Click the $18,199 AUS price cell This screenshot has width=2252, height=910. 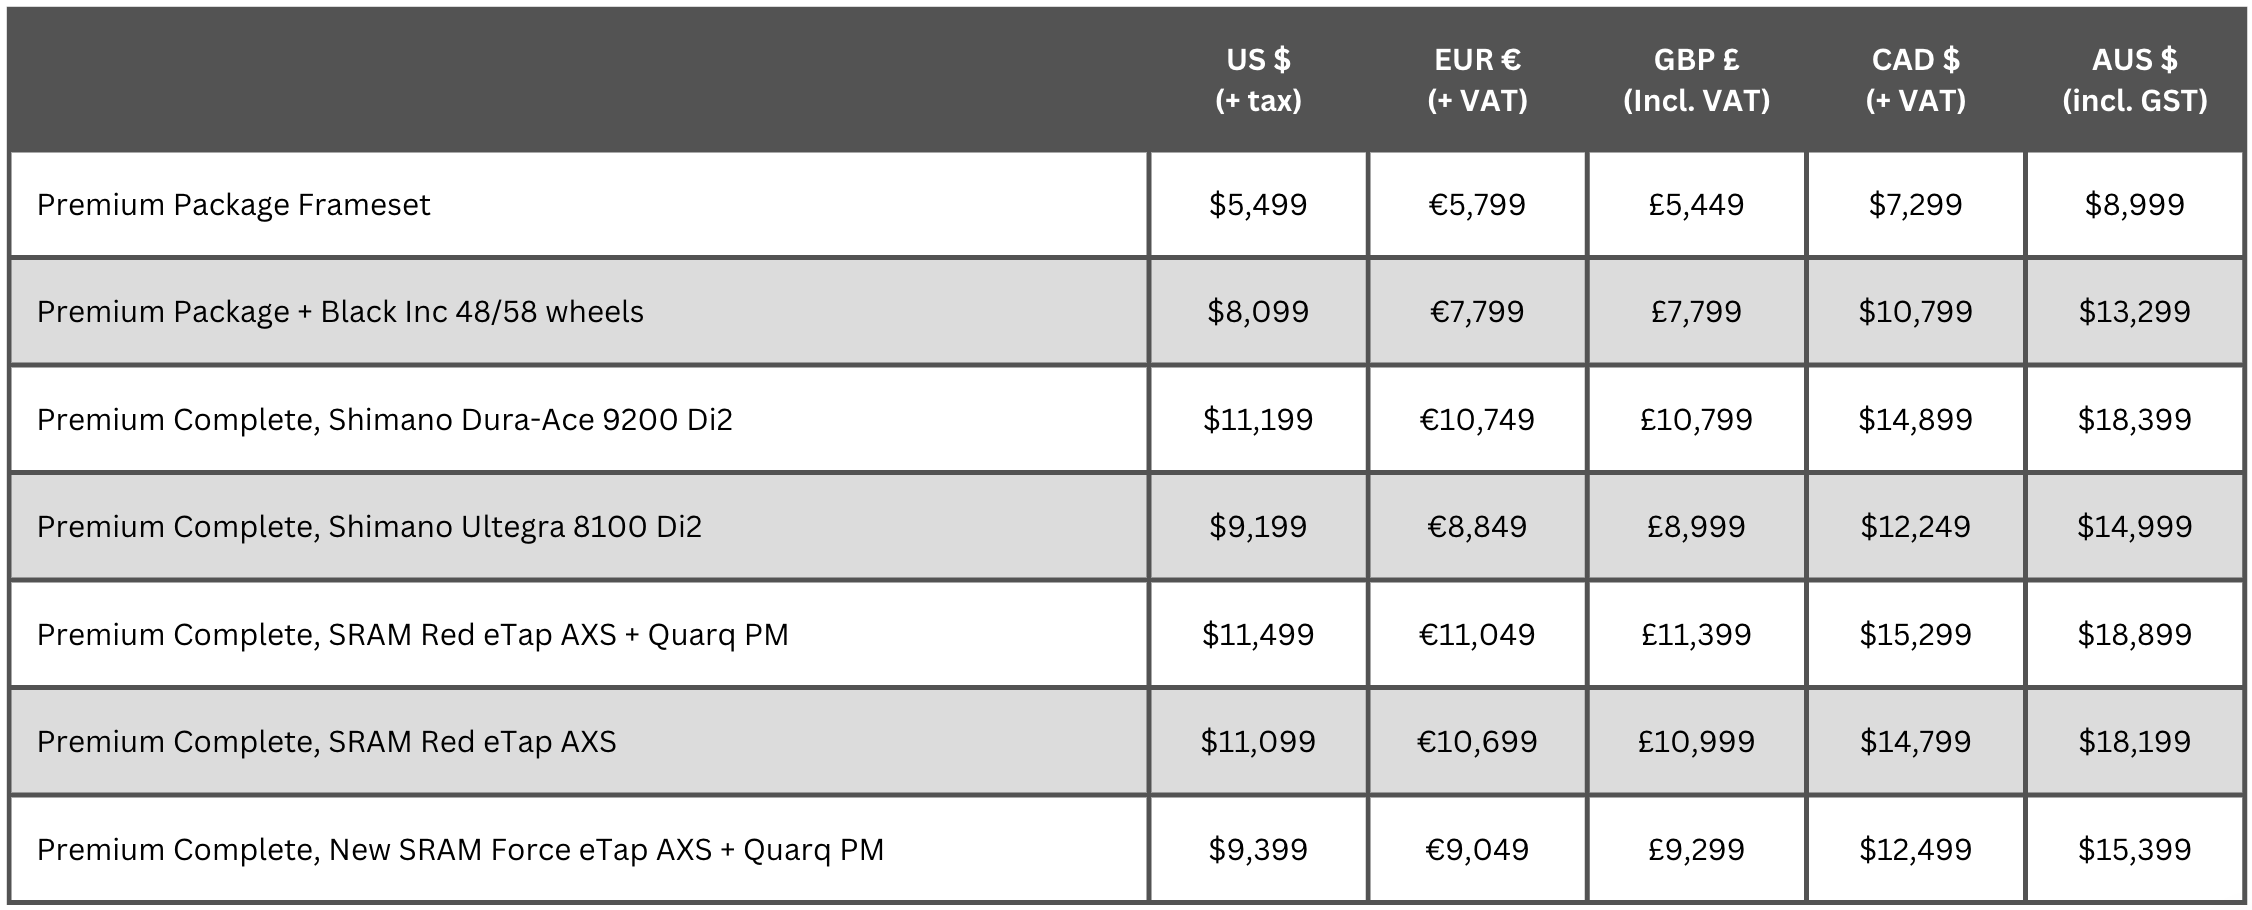tap(2134, 742)
